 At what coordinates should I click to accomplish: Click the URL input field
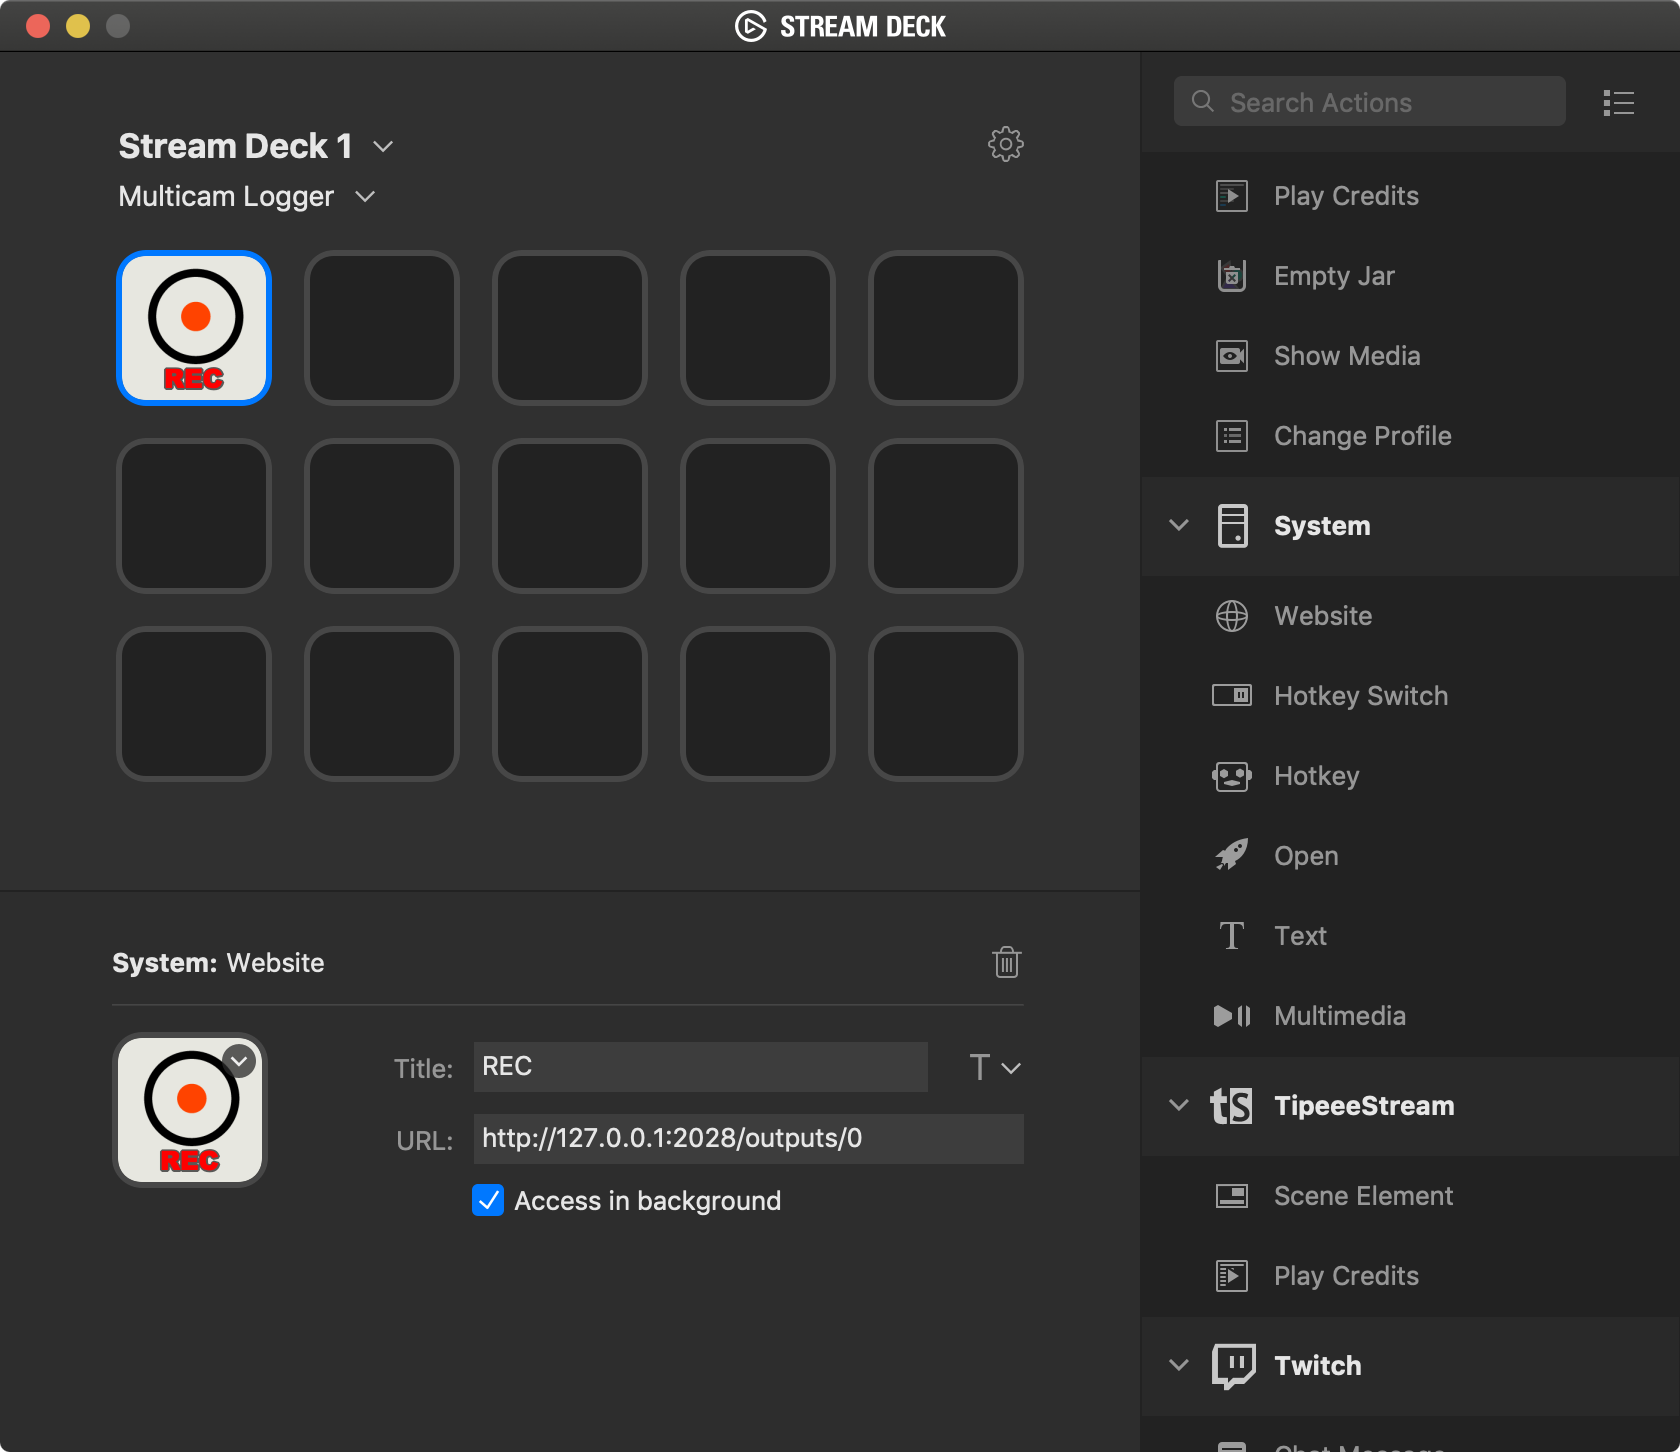coord(748,1139)
